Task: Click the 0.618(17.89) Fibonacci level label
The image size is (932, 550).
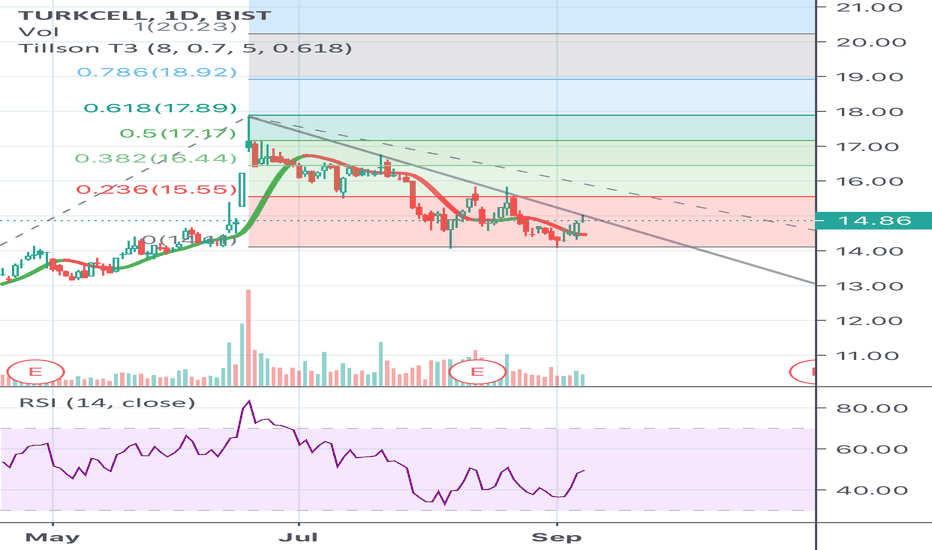Action: (160, 108)
